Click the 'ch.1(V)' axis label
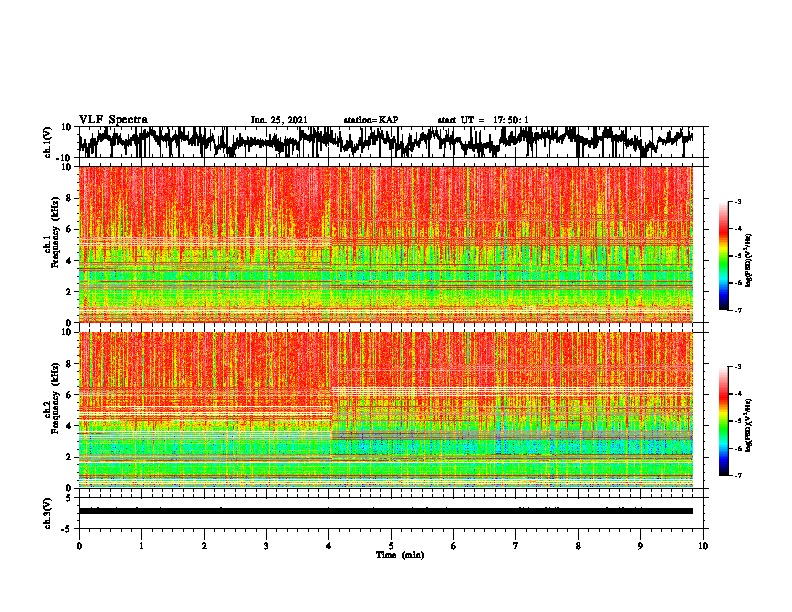The height and width of the screenshot is (612, 792). [x=48, y=142]
